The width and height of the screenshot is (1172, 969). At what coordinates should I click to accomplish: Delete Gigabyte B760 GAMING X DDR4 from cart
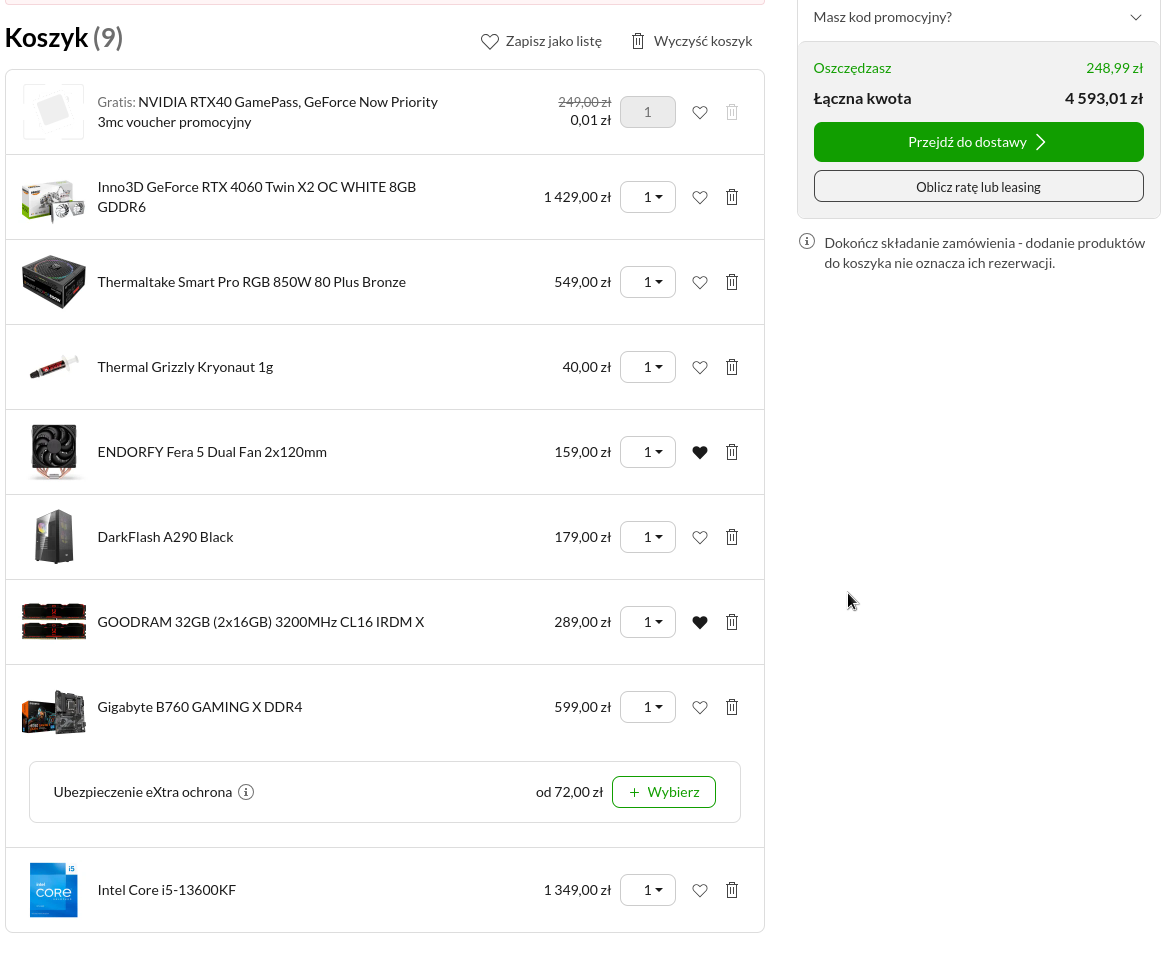pyautogui.click(x=732, y=707)
